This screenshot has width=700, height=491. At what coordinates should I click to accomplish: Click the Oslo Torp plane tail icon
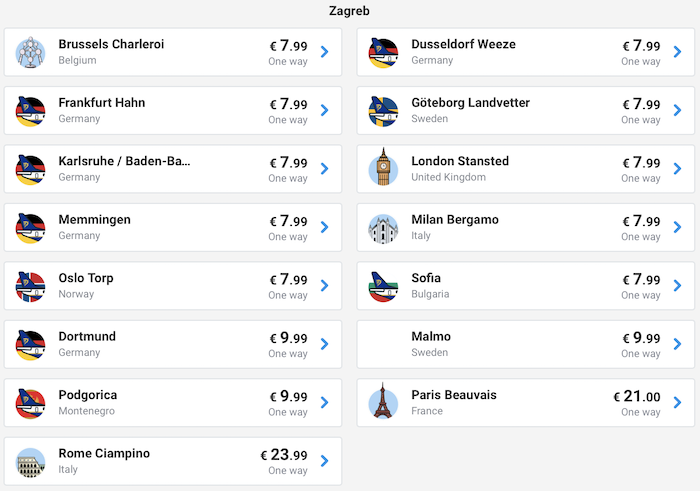tap(31, 286)
